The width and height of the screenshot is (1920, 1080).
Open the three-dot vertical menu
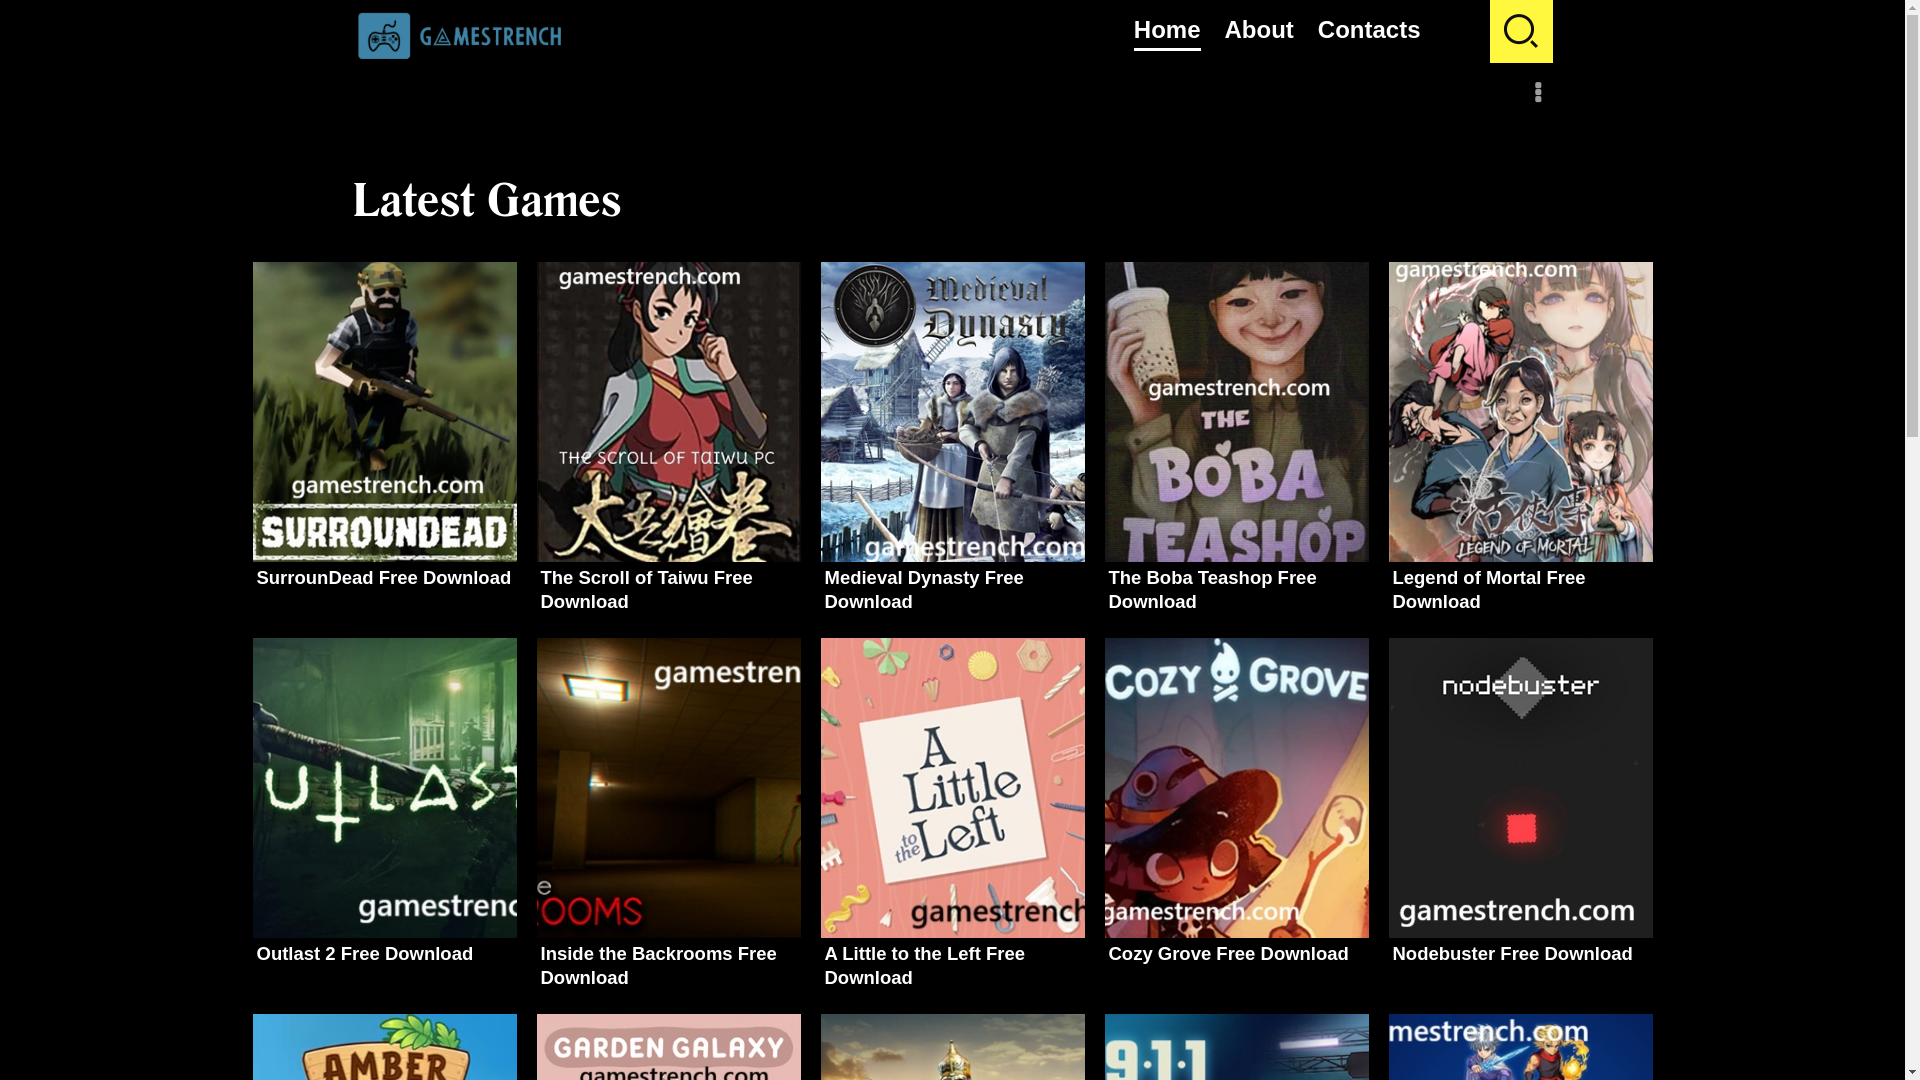pyautogui.click(x=1538, y=92)
